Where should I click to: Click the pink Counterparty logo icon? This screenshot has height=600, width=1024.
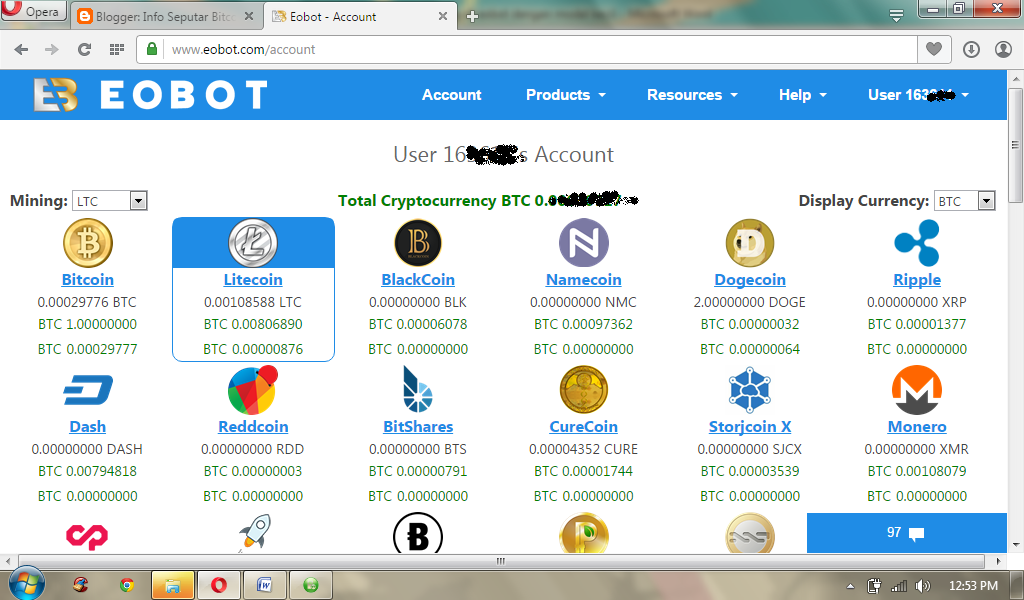point(87,536)
